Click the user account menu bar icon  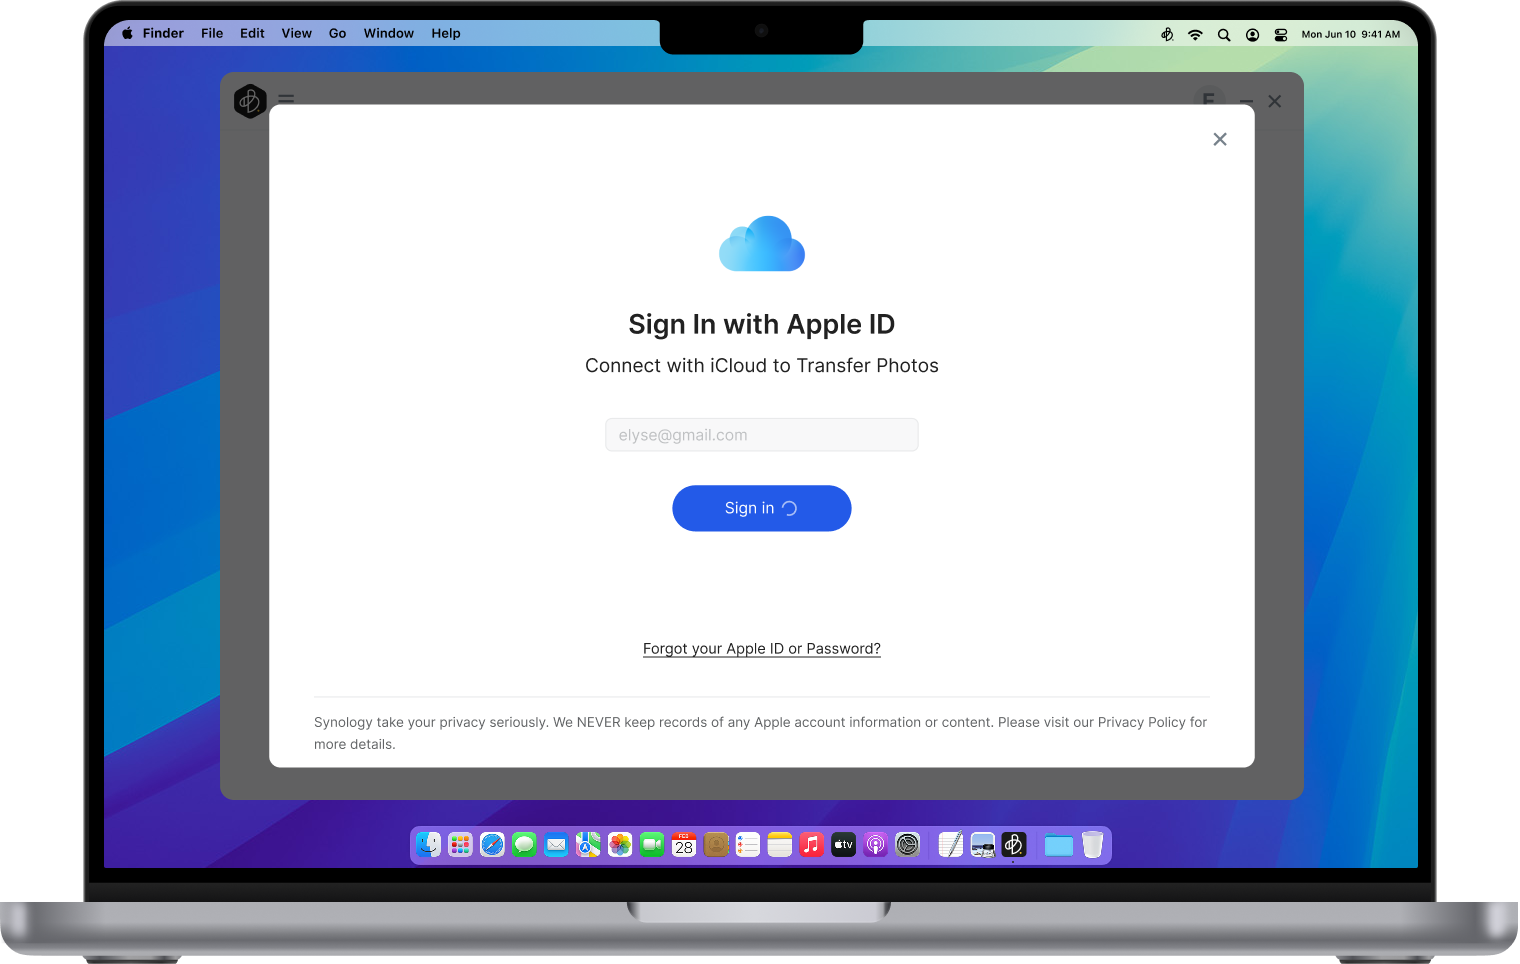click(x=1252, y=34)
